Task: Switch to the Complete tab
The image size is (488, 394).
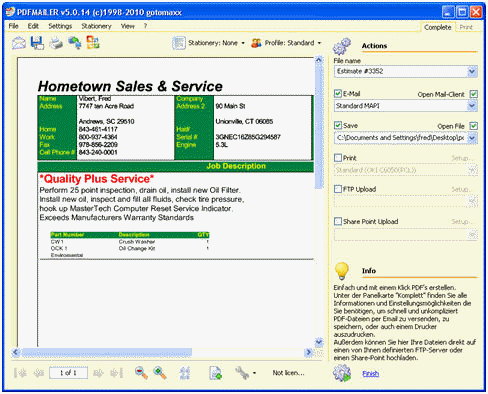Action: click(438, 27)
